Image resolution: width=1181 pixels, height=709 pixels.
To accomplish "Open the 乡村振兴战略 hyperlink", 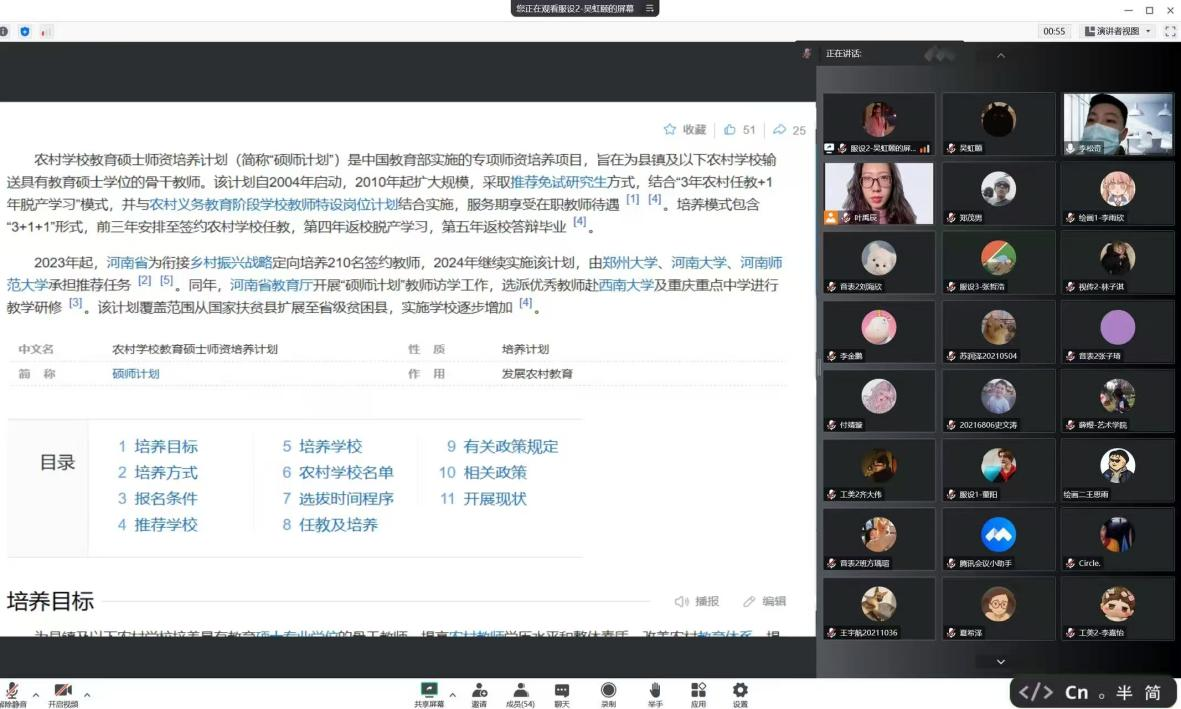I will [x=231, y=263].
